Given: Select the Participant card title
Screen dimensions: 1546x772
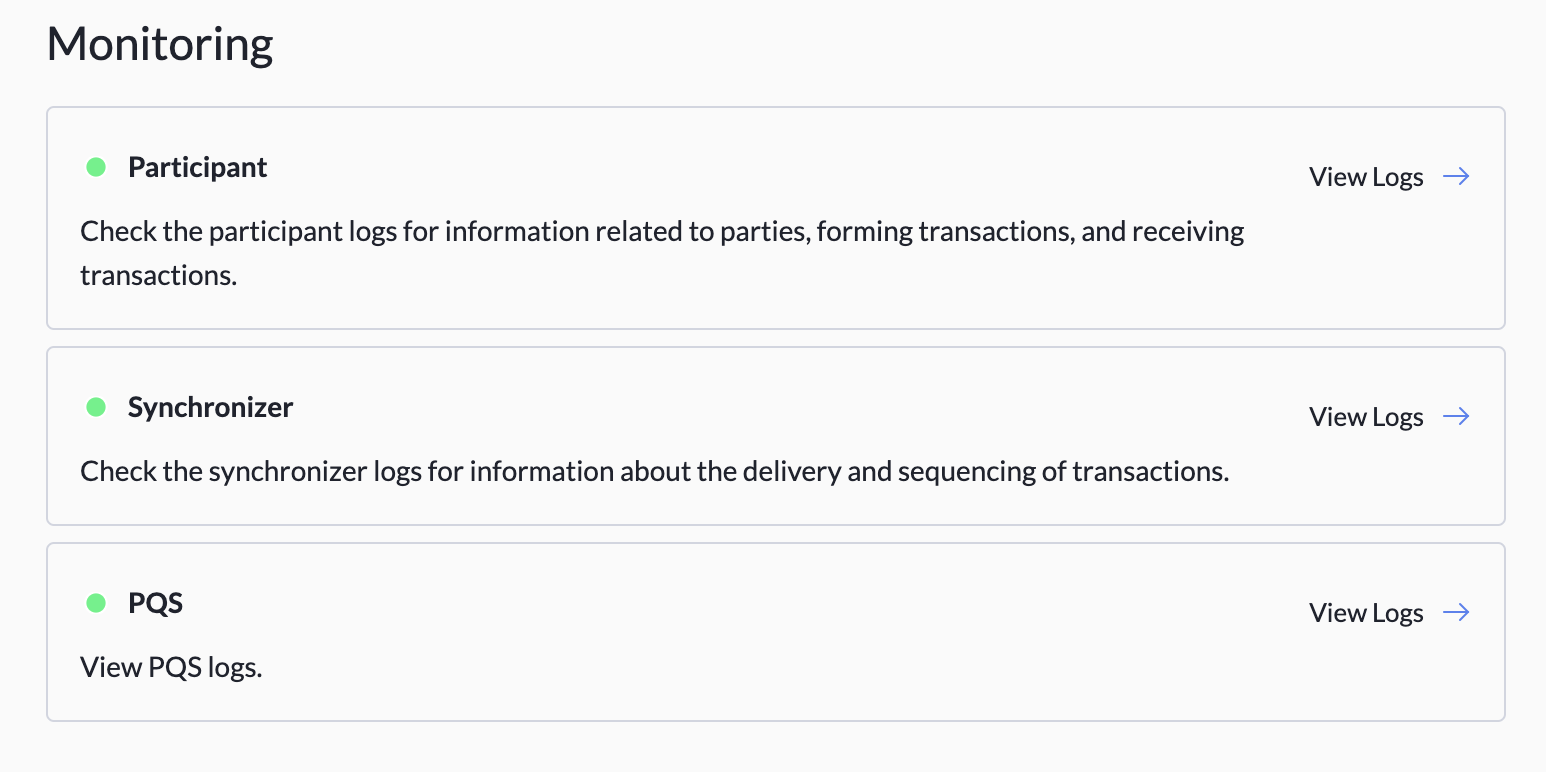Looking at the screenshot, I should 197,167.
